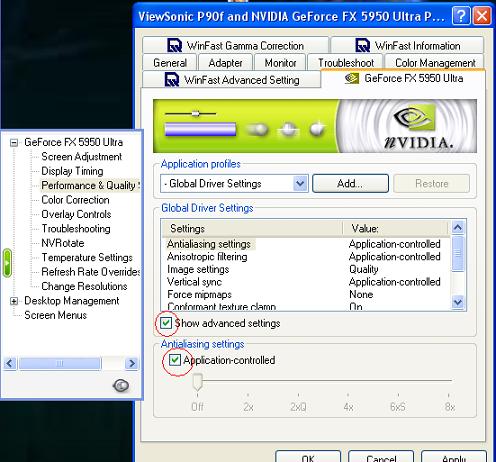Select Troubleshooting in side menu
This screenshot has height=462, width=496.
tap(76, 228)
